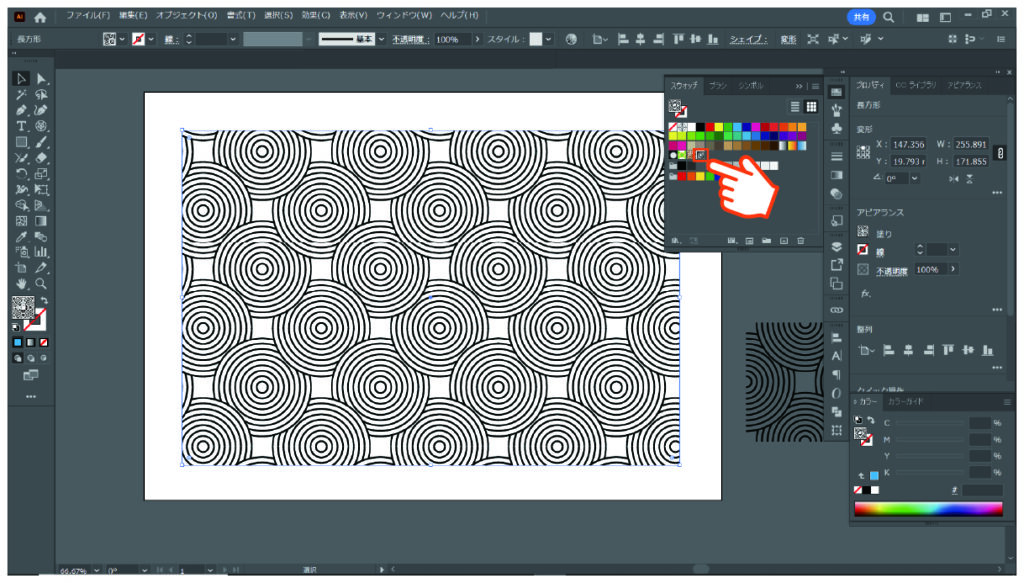The height and width of the screenshot is (583, 1024).
Task: Set toolbox paint mode to Gradient
Action: [x=31, y=342]
